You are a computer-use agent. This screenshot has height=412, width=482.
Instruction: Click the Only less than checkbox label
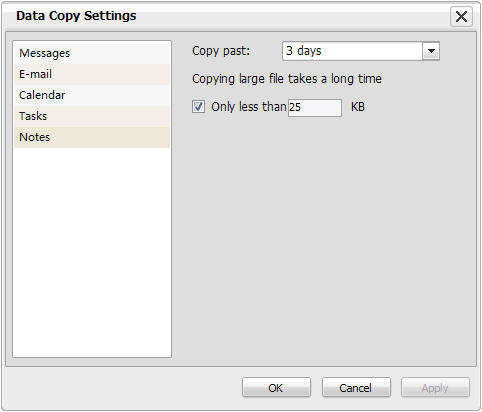click(249, 107)
